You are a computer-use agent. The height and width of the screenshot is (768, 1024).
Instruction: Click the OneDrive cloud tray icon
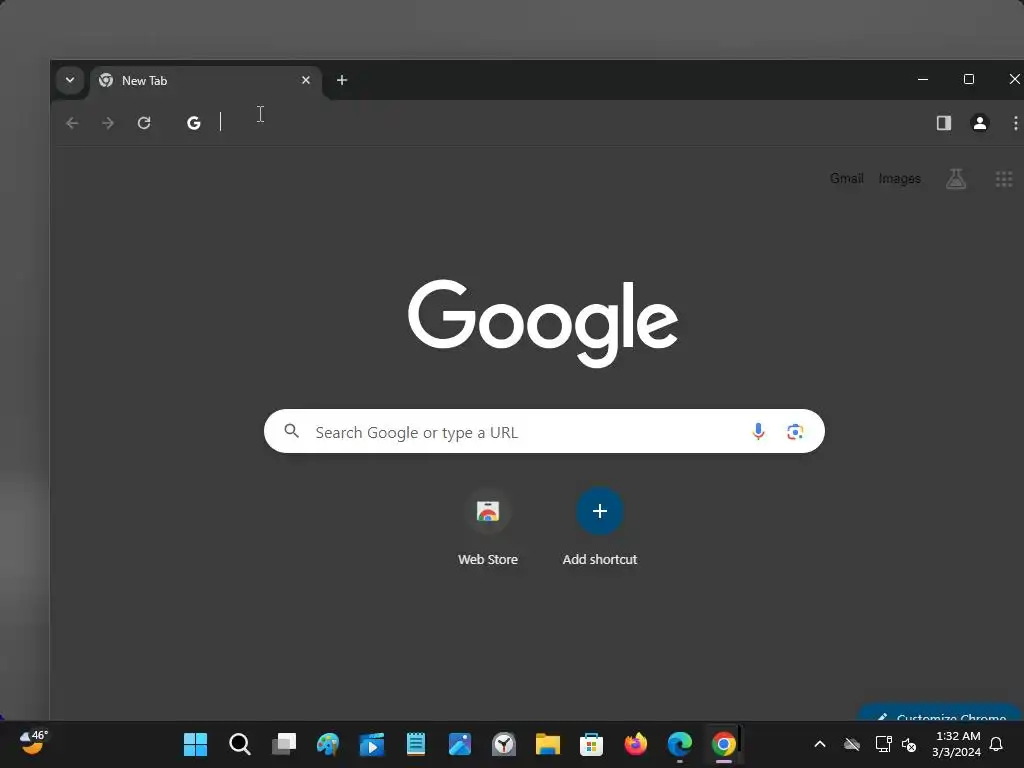coord(852,744)
